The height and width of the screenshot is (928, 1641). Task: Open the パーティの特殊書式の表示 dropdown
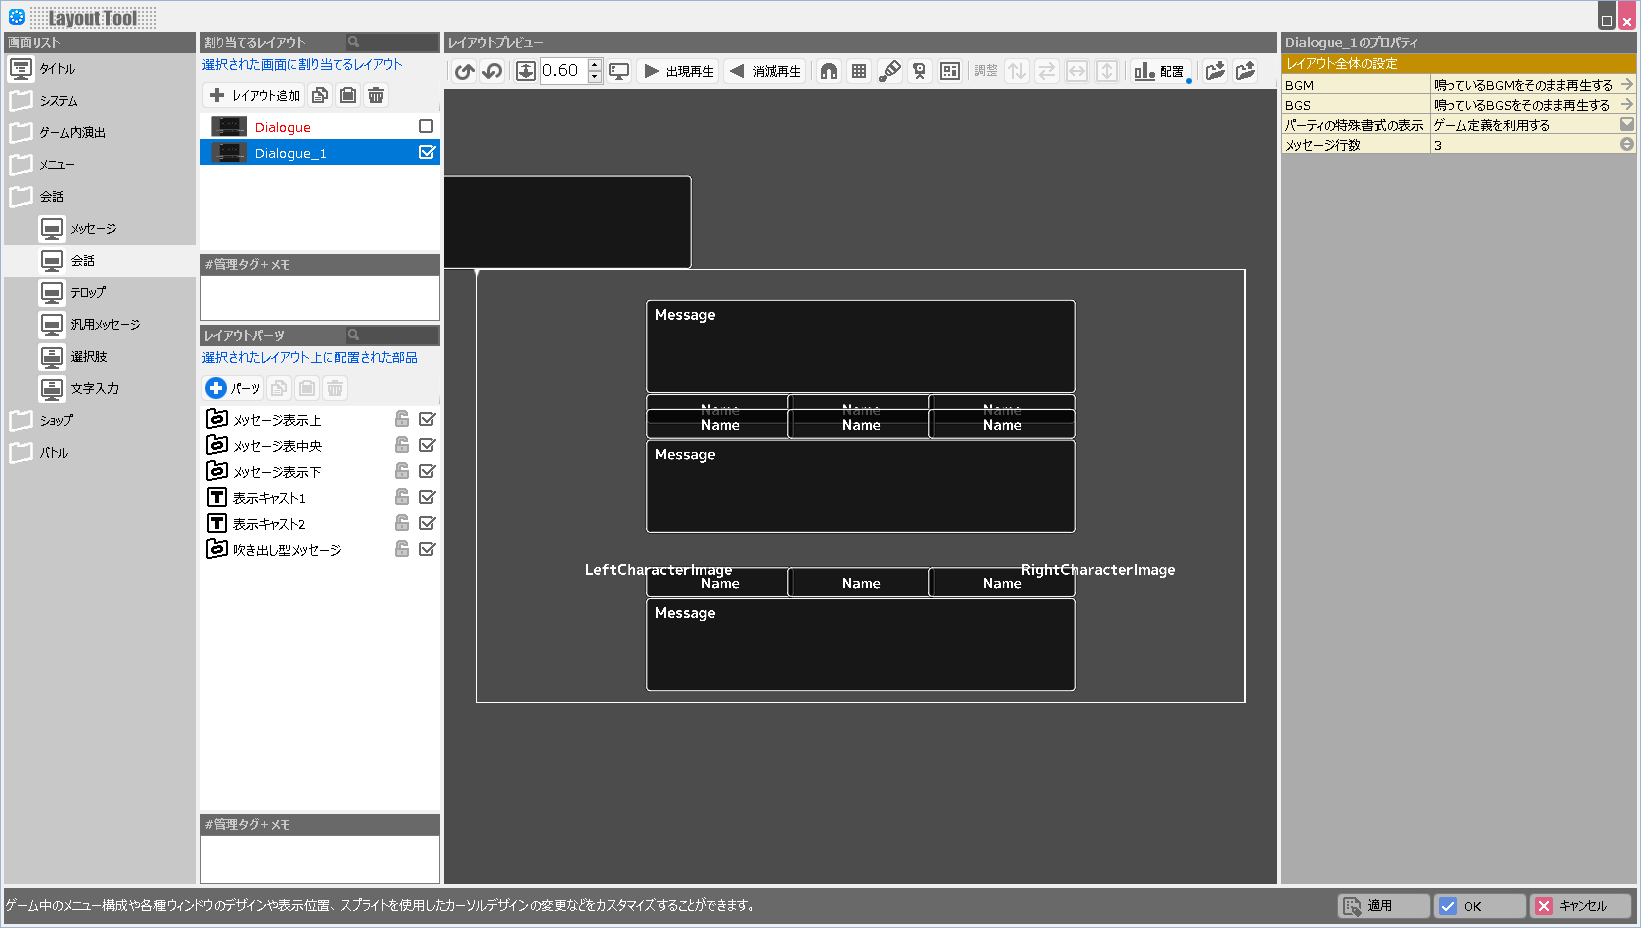coord(1627,125)
